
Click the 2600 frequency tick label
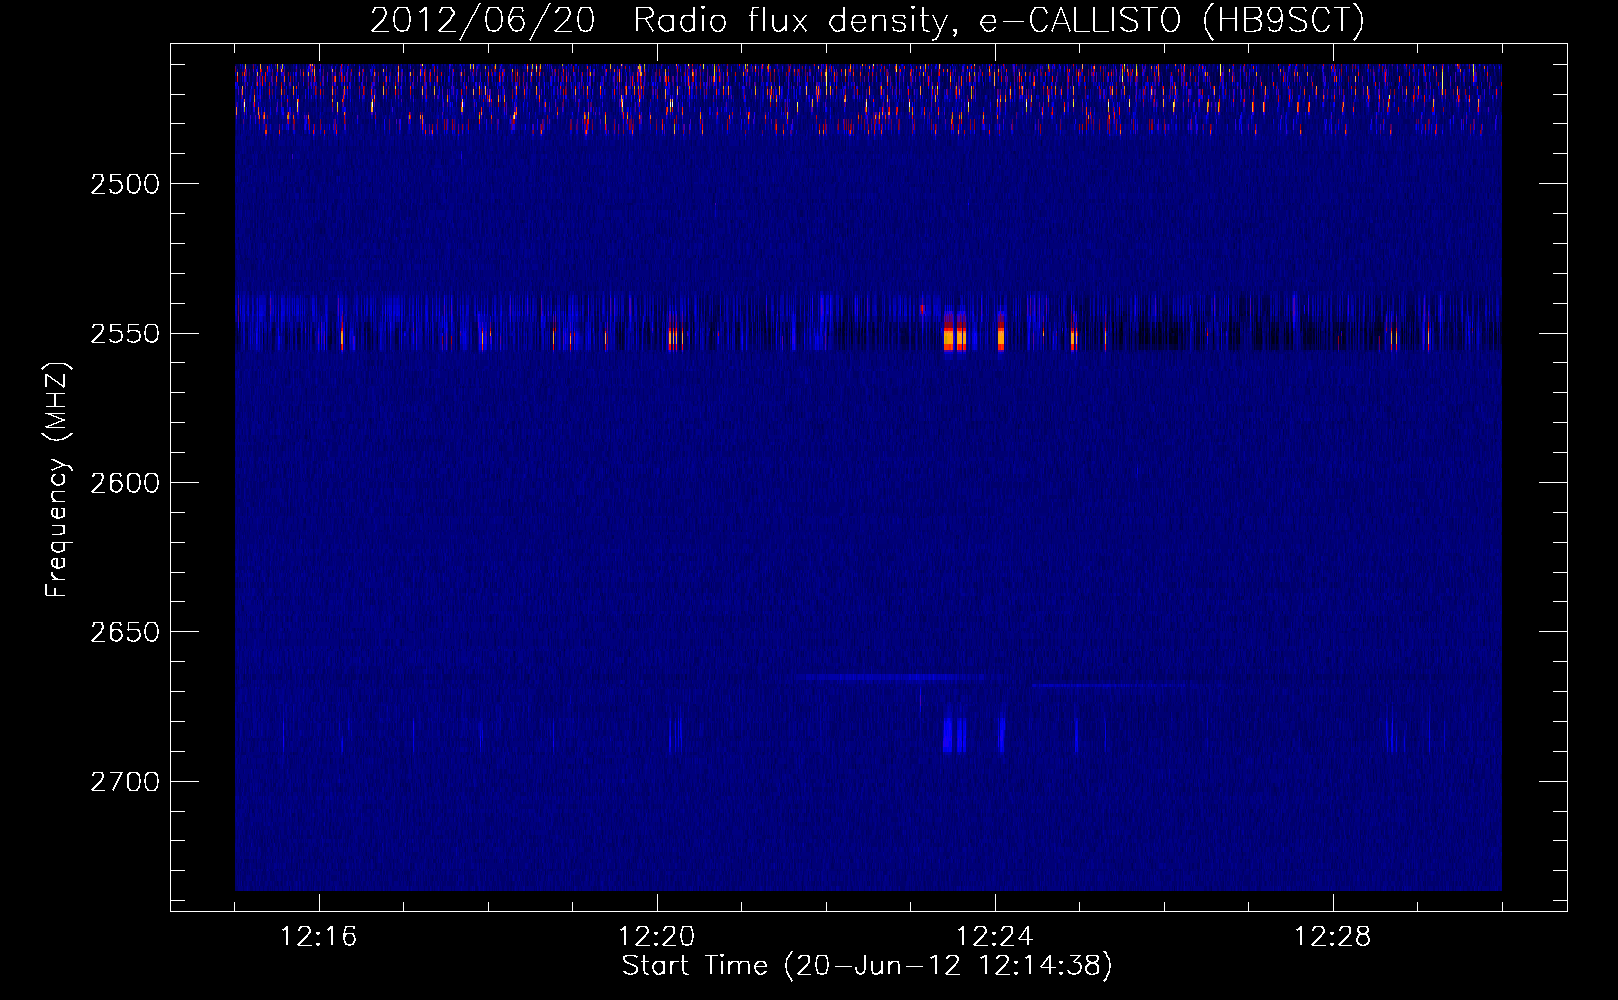[124, 483]
